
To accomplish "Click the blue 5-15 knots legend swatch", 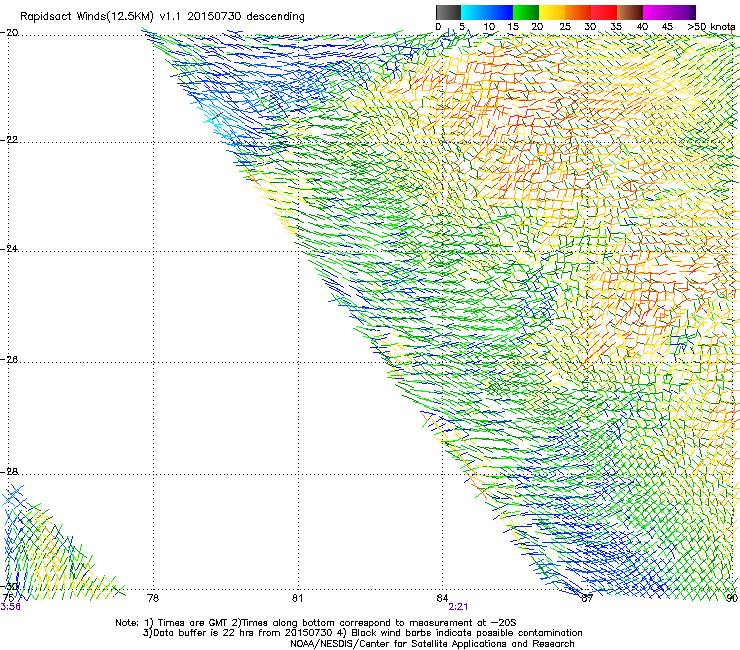I will (487, 12).
